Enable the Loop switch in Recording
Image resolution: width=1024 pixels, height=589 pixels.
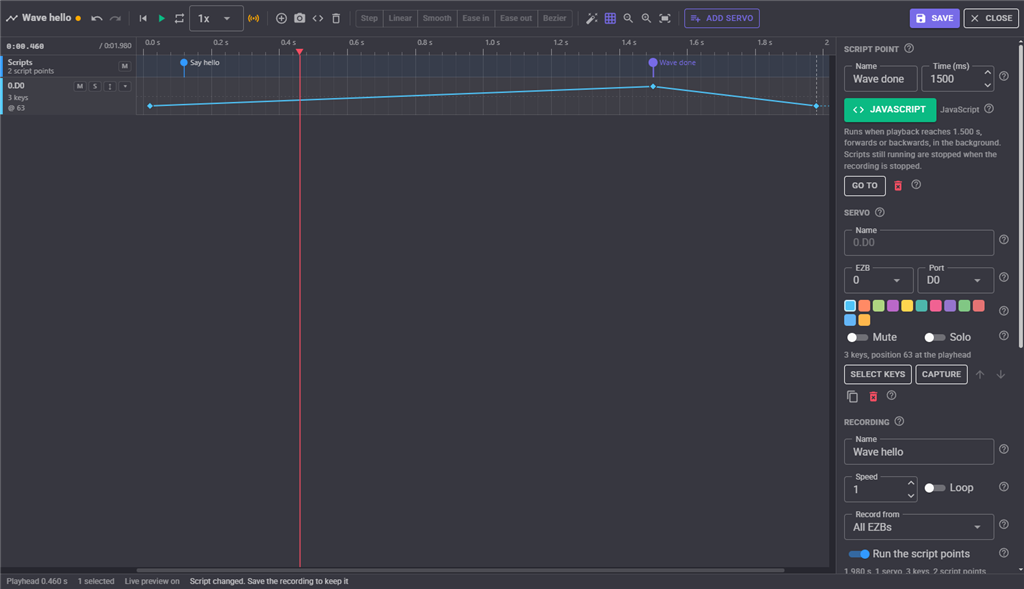[x=935, y=488]
